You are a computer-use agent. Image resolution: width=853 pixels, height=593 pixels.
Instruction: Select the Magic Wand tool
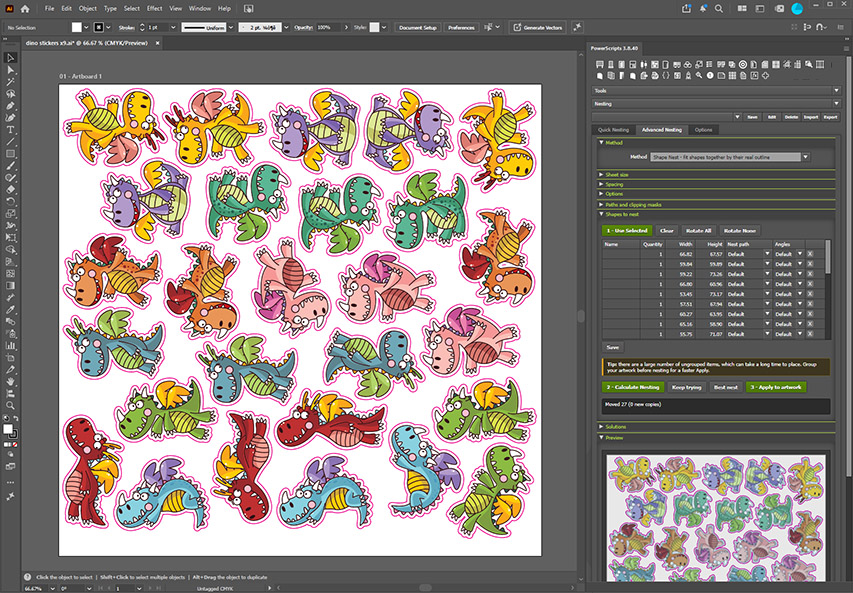(10, 82)
